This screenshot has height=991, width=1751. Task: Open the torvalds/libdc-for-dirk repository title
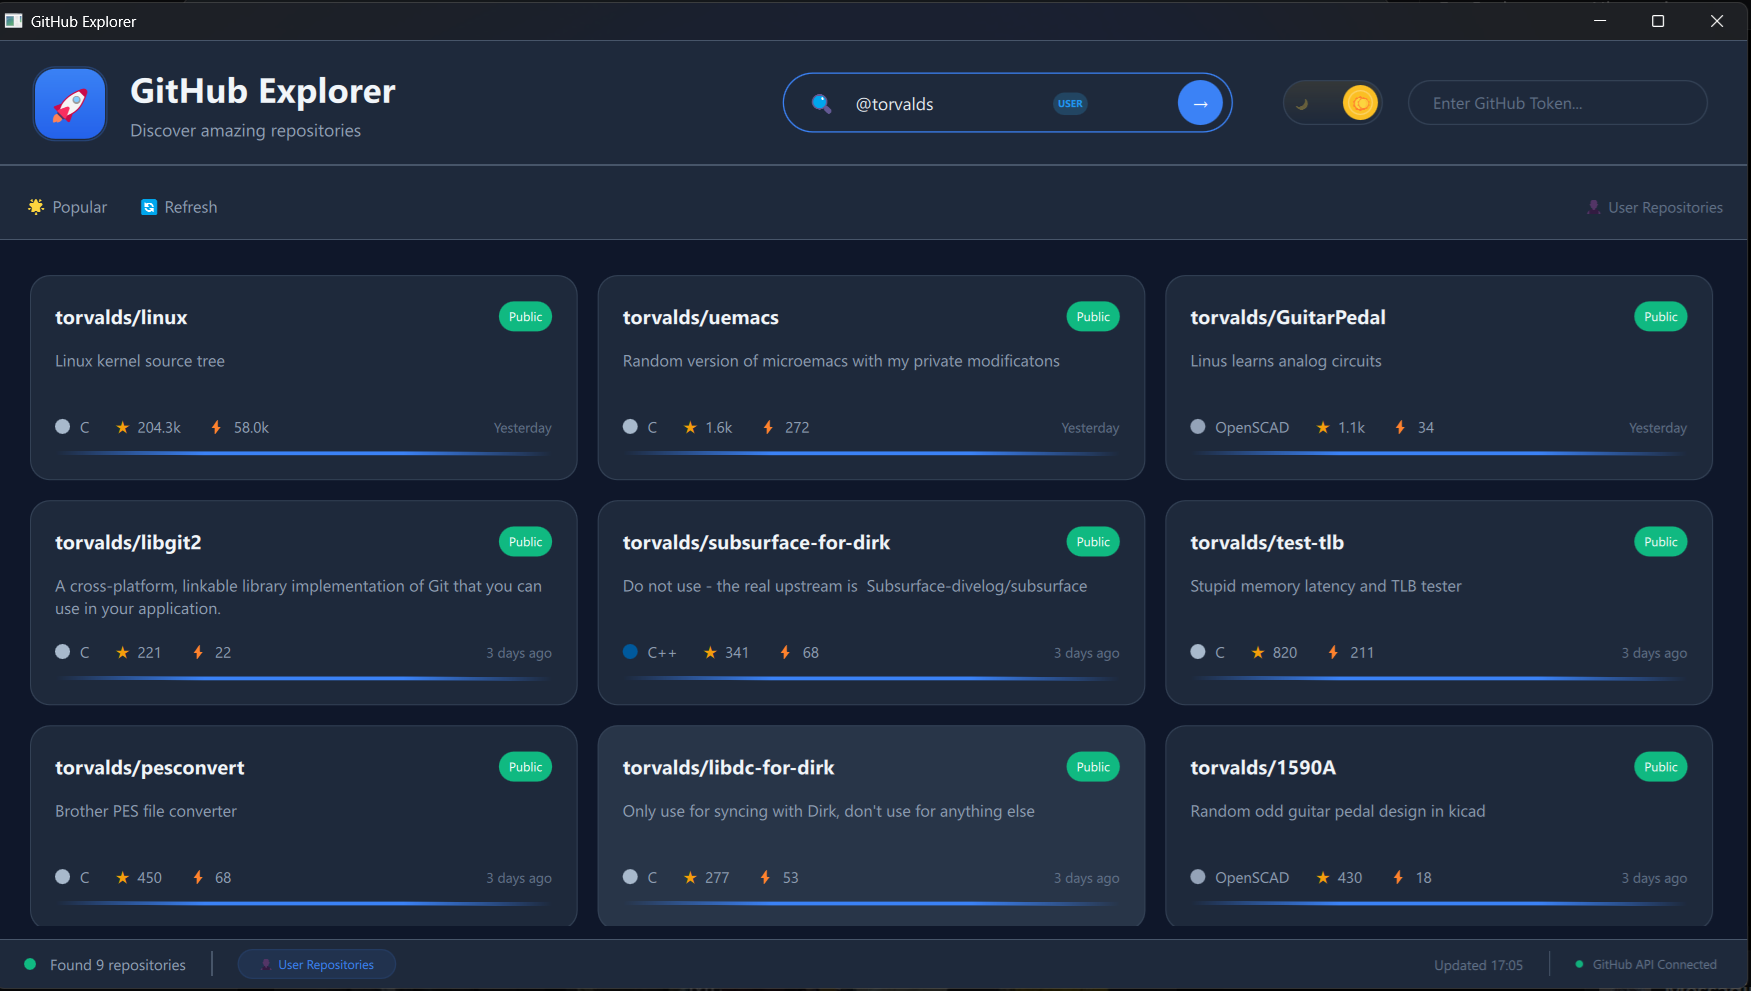[728, 767]
